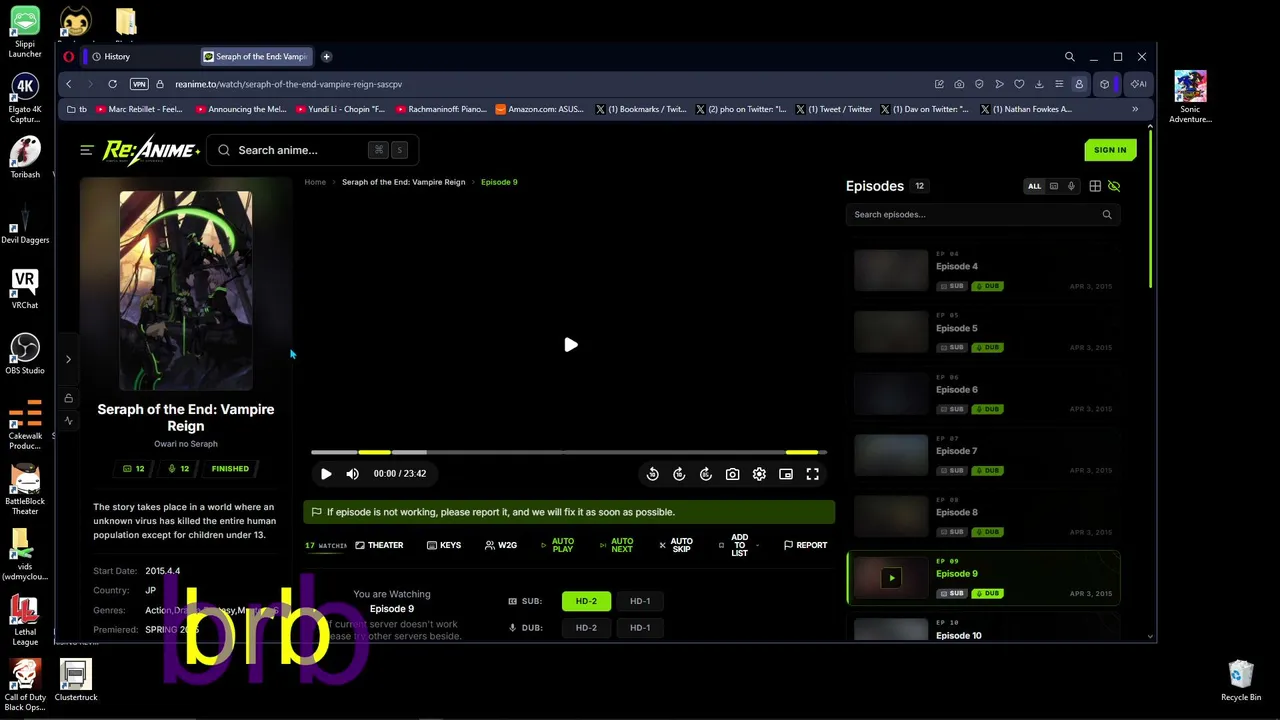Click the Search anime input field
This screenshot has height=720, width=1280.
click(x=312, y=150)
